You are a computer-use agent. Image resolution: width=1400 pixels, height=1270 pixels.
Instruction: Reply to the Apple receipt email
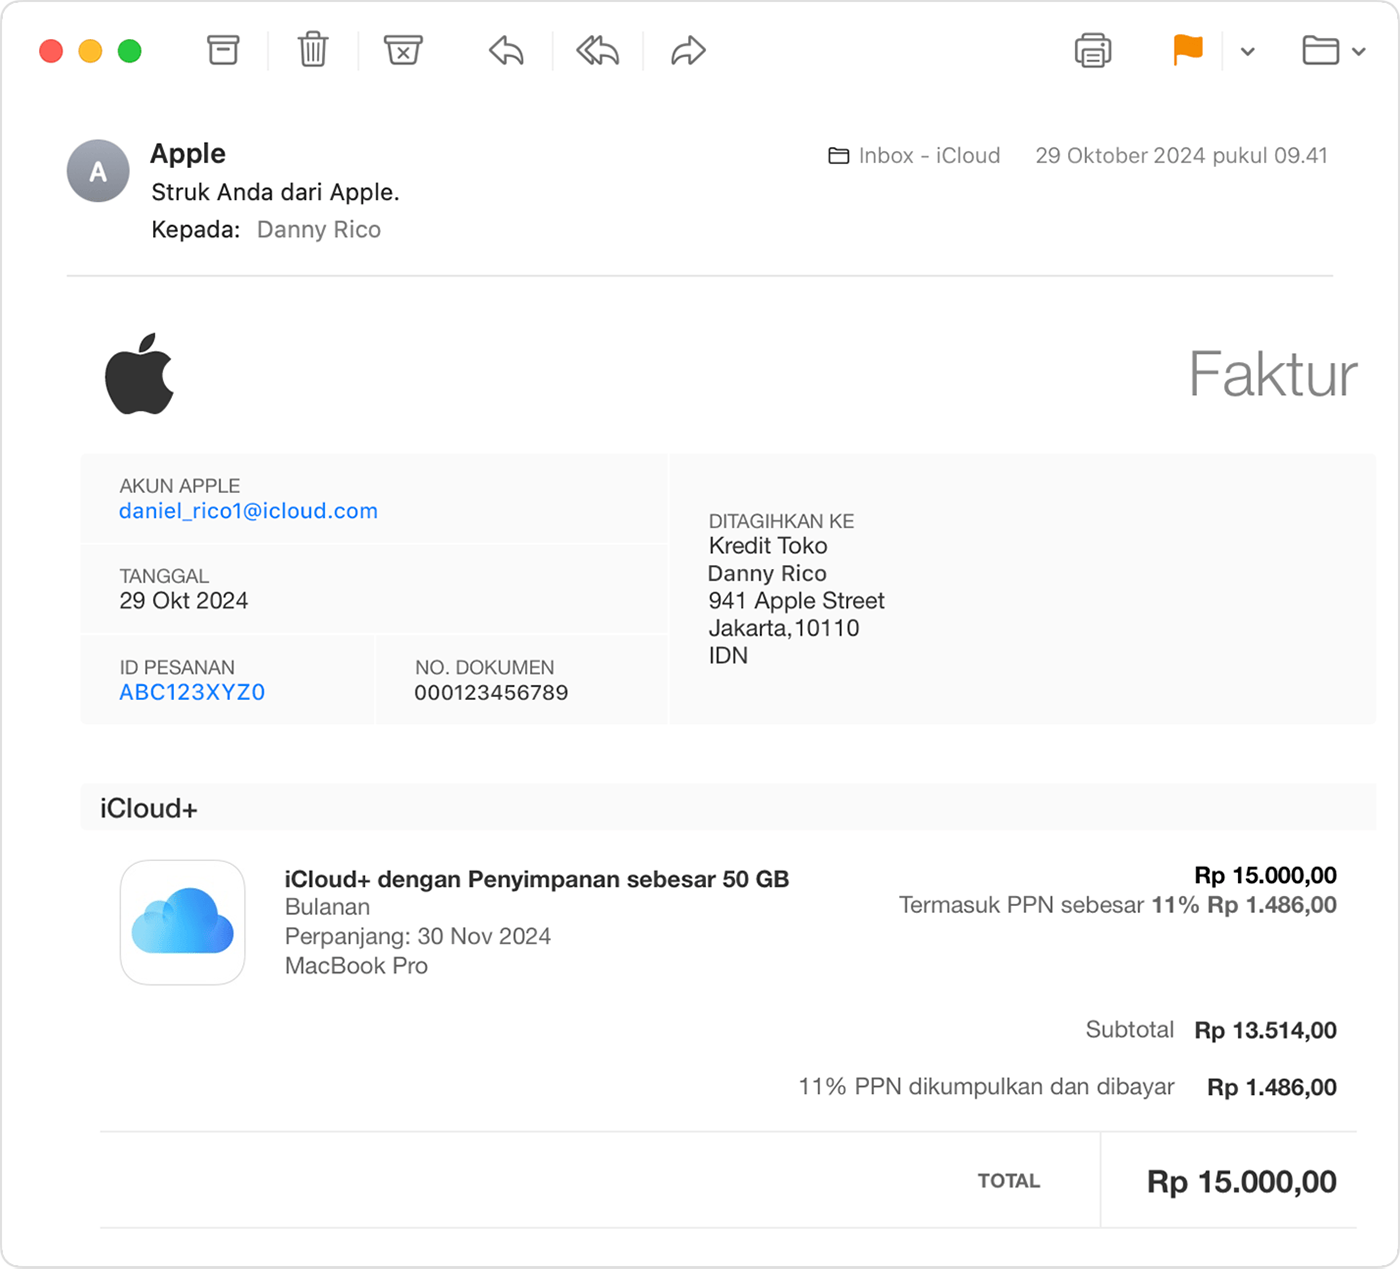point(507,50)
